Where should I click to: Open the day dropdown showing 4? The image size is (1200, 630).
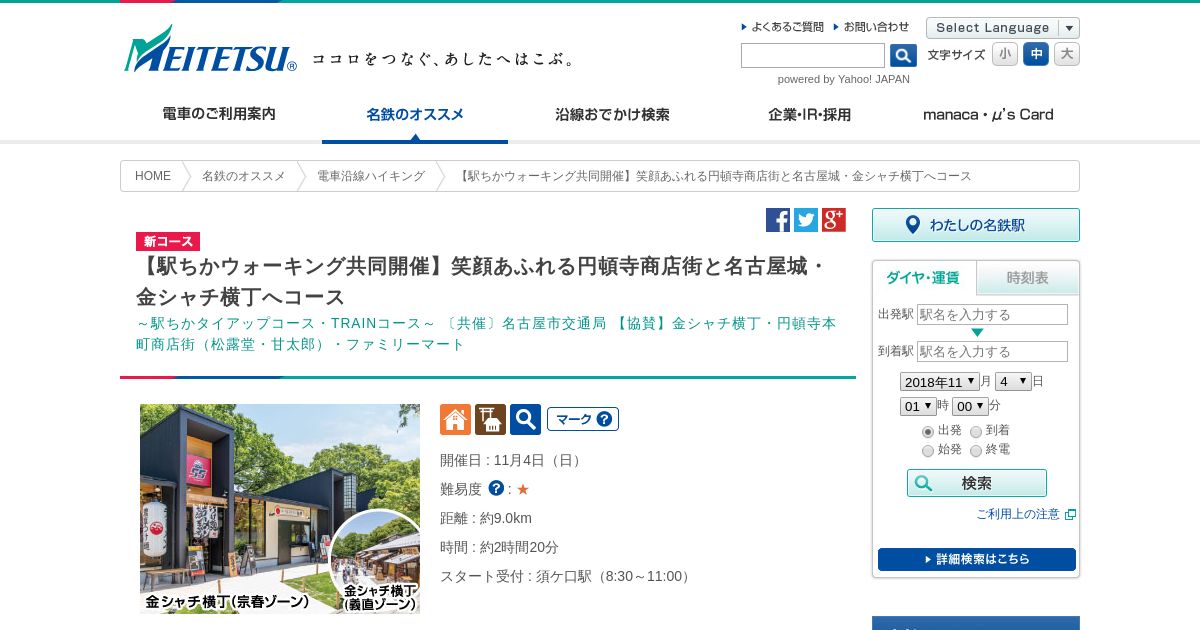point(1013,382)
